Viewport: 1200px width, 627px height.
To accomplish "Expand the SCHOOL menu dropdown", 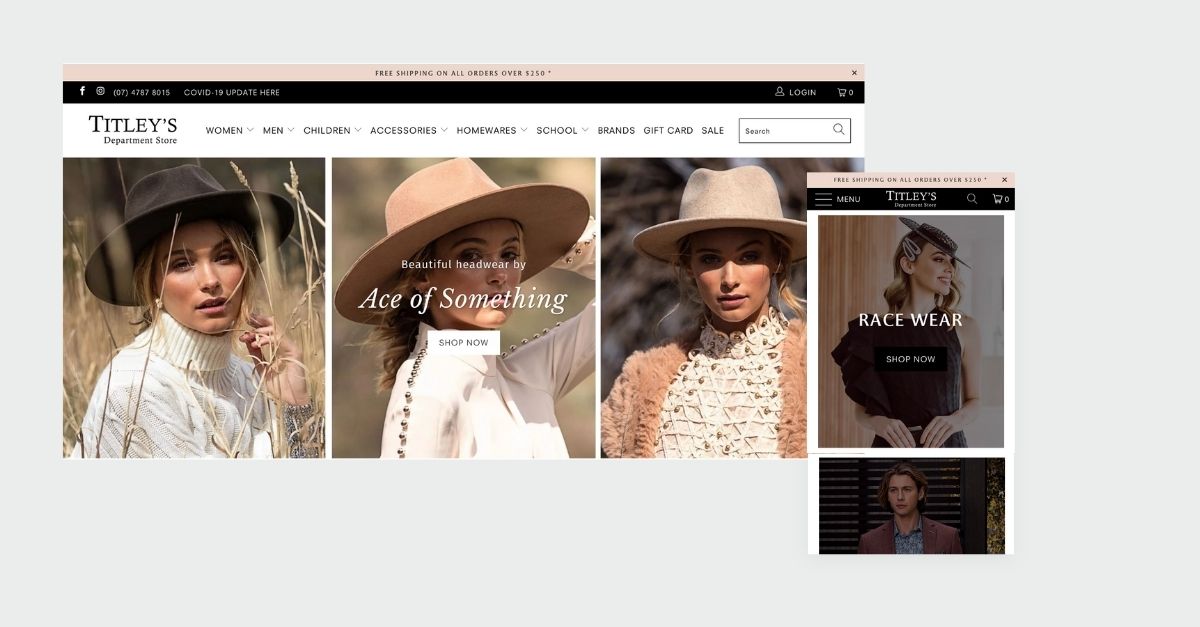I will coord(562,130).
